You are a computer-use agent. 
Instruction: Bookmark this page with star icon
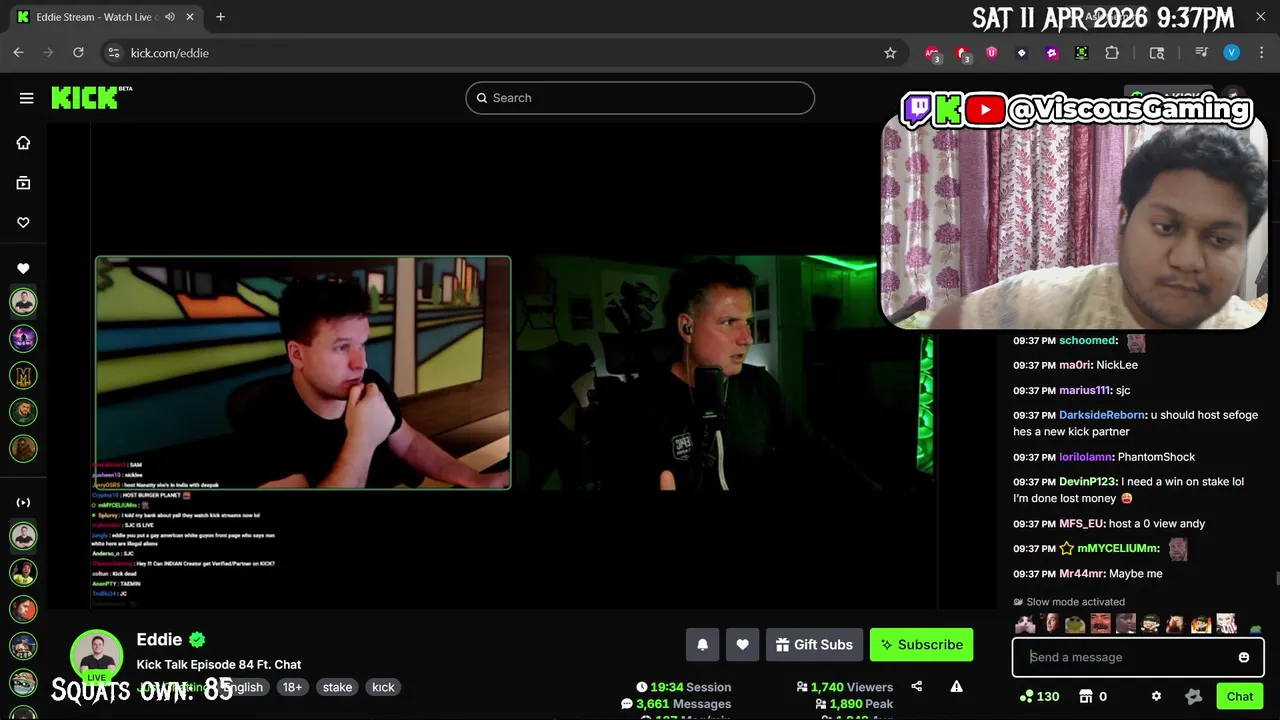click(x=890, y=53)
